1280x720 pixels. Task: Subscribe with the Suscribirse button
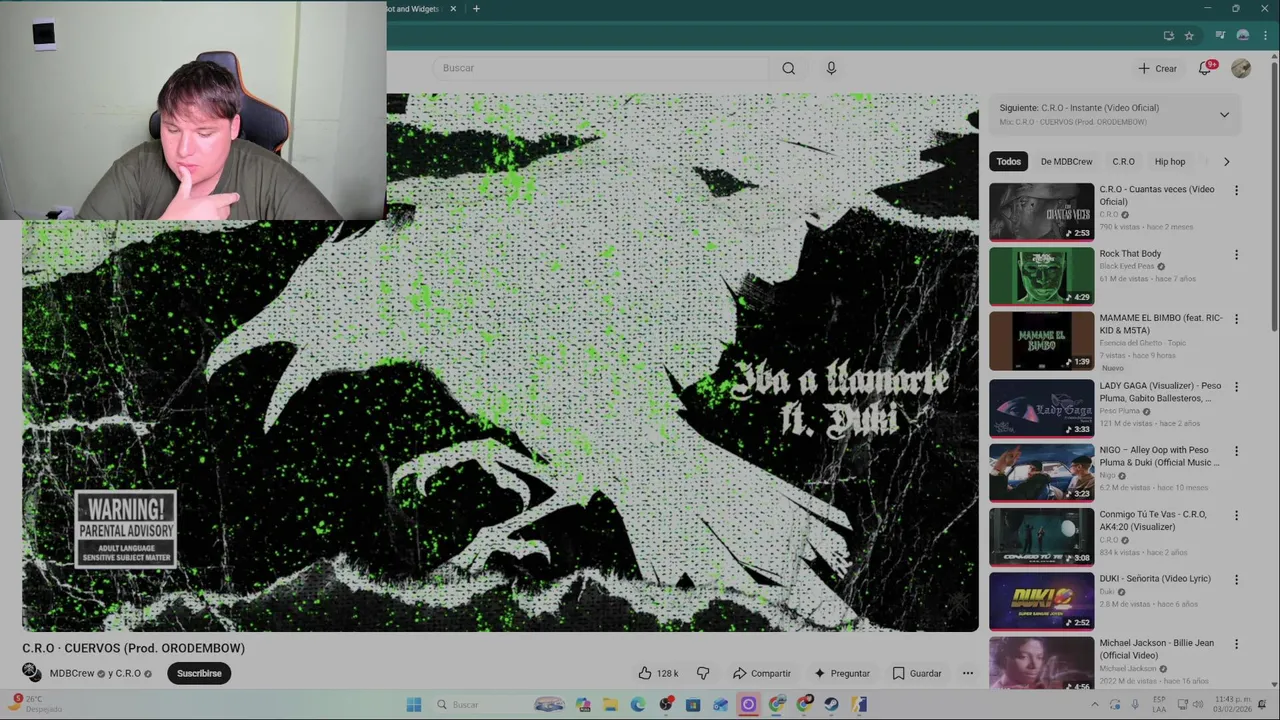199,673
